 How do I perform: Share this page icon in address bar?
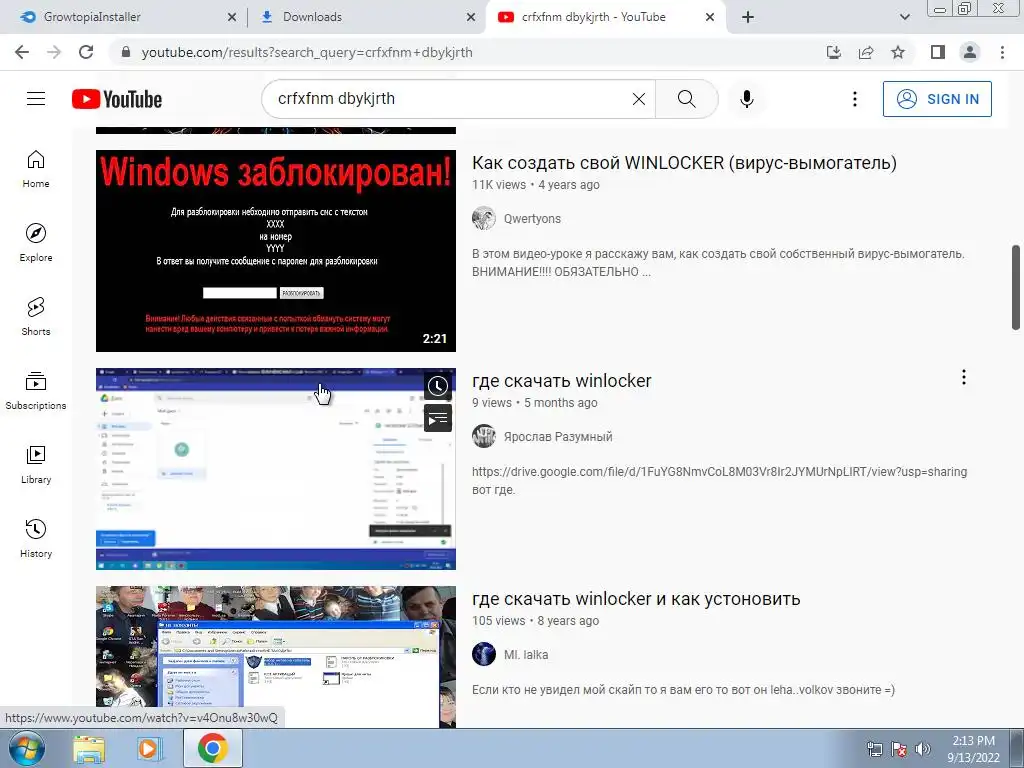tap(866, 52)
